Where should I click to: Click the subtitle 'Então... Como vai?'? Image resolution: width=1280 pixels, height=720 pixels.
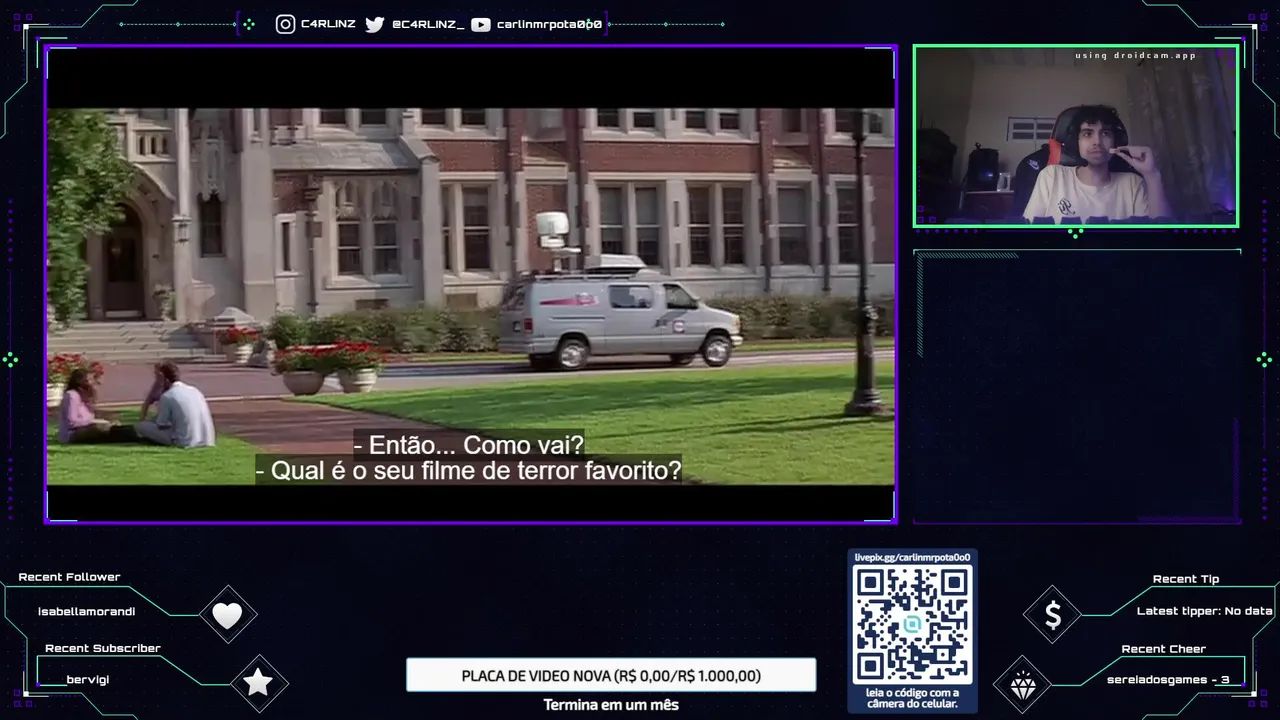click(468, 444)
